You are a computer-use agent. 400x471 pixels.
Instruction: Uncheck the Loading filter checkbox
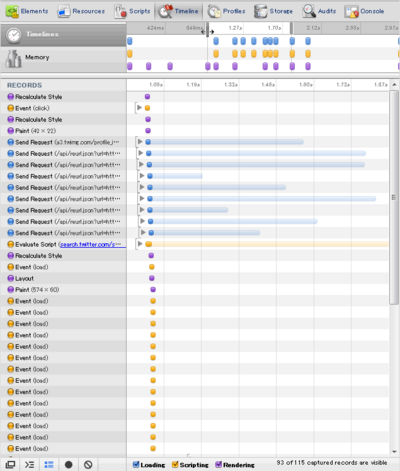tap(136, 464)
